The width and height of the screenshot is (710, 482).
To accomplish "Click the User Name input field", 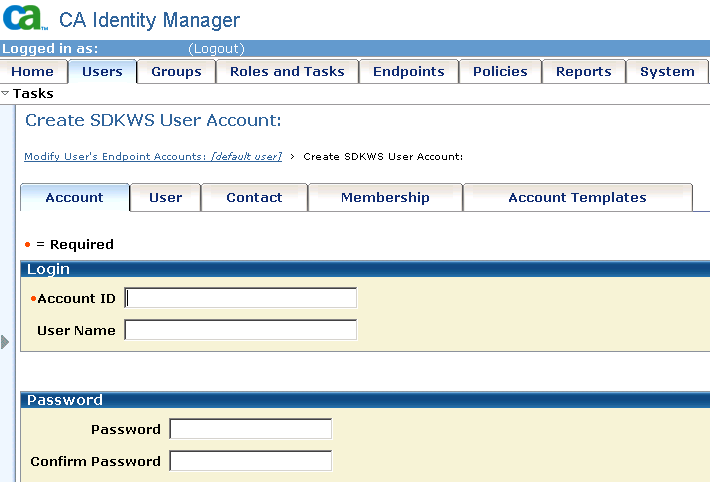I will 240,330.
